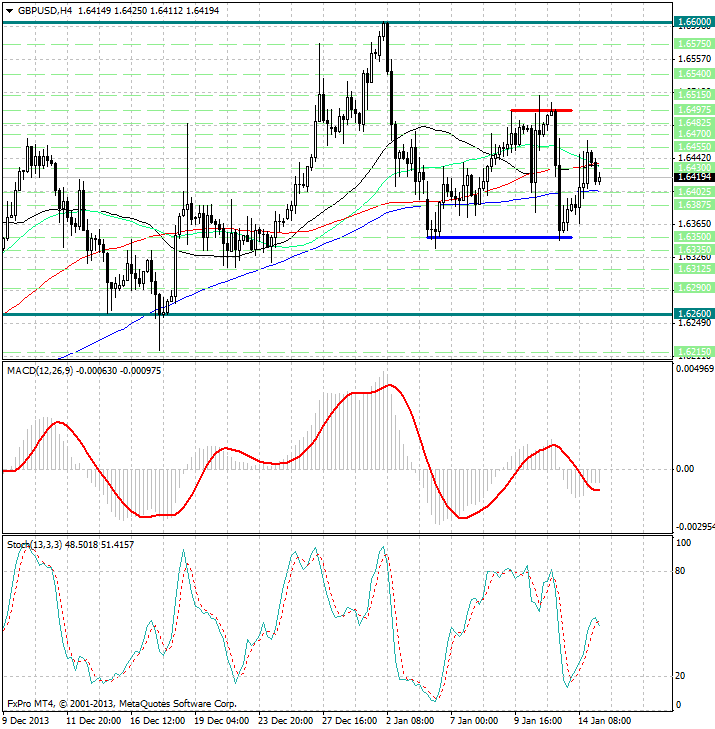
Task: Click the 1.63125 green price label
Action: point(694,269)
